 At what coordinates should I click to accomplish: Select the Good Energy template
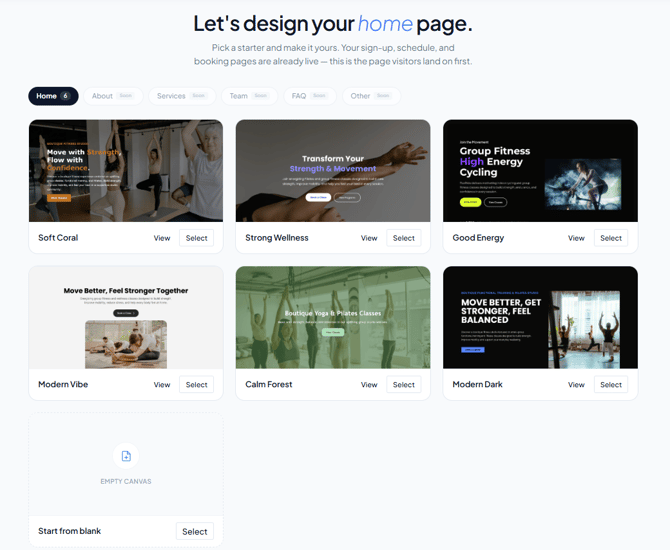pos(611,238)
